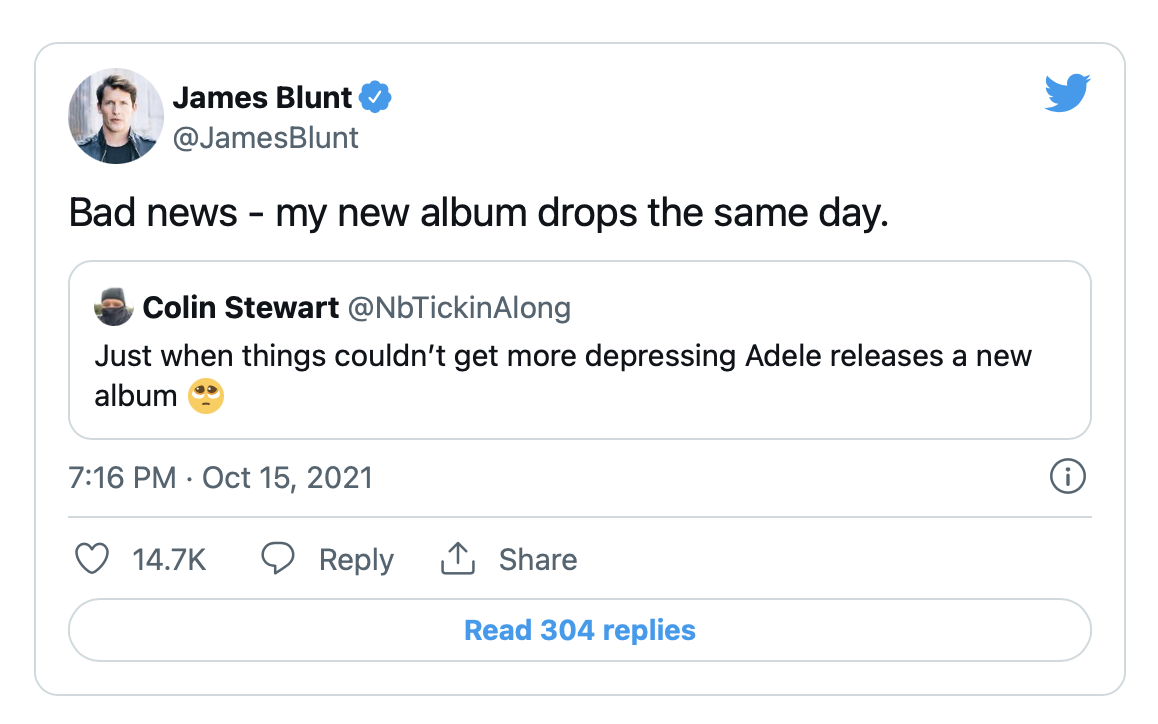This screenshot has width=1158, height=724.
Task: Visit the @JamesBlunt handle link
Action: 266,137
